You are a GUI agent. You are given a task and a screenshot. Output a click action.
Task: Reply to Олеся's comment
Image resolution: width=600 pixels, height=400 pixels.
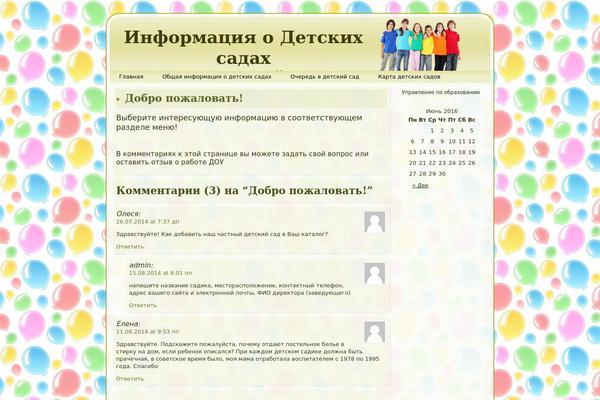(x=130, y=247)
